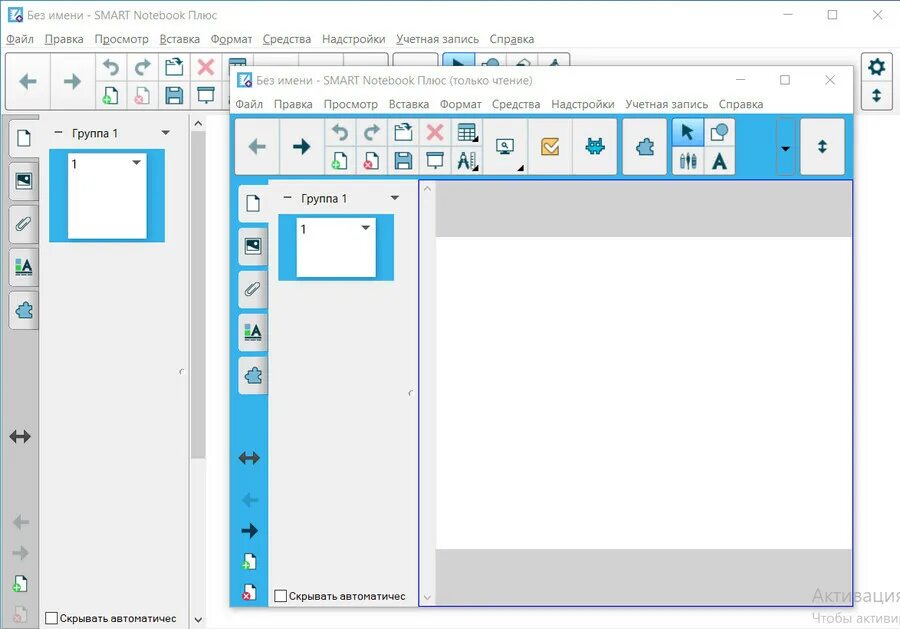Click scroll up arrow in front window canvas
900x629 pixels.
(427, 188)
